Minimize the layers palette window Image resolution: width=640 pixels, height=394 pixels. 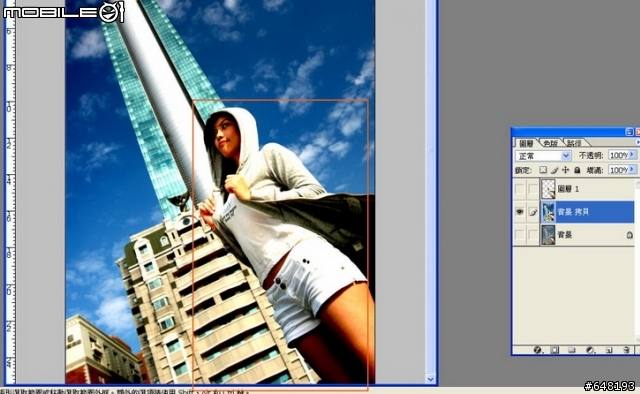tap(629, 131)
